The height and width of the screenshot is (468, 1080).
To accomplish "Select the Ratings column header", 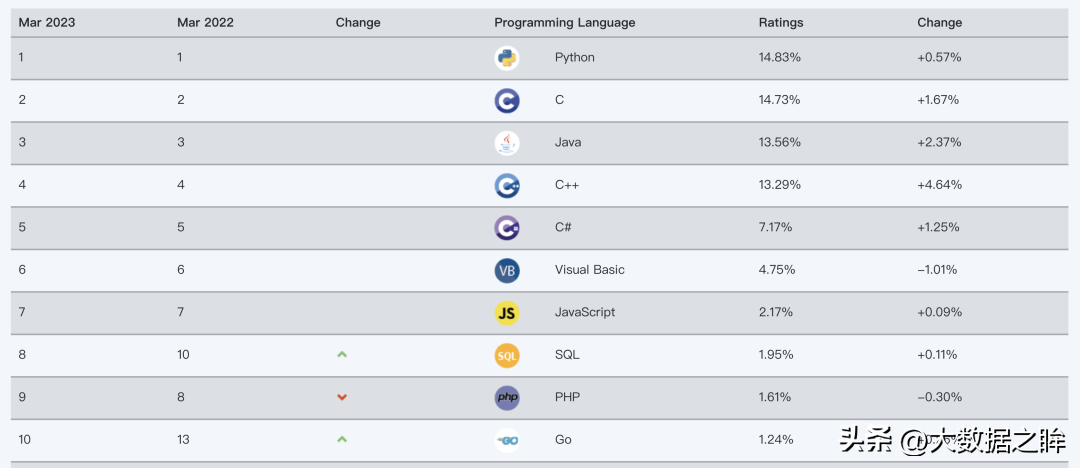I will [x=780, y=23].
